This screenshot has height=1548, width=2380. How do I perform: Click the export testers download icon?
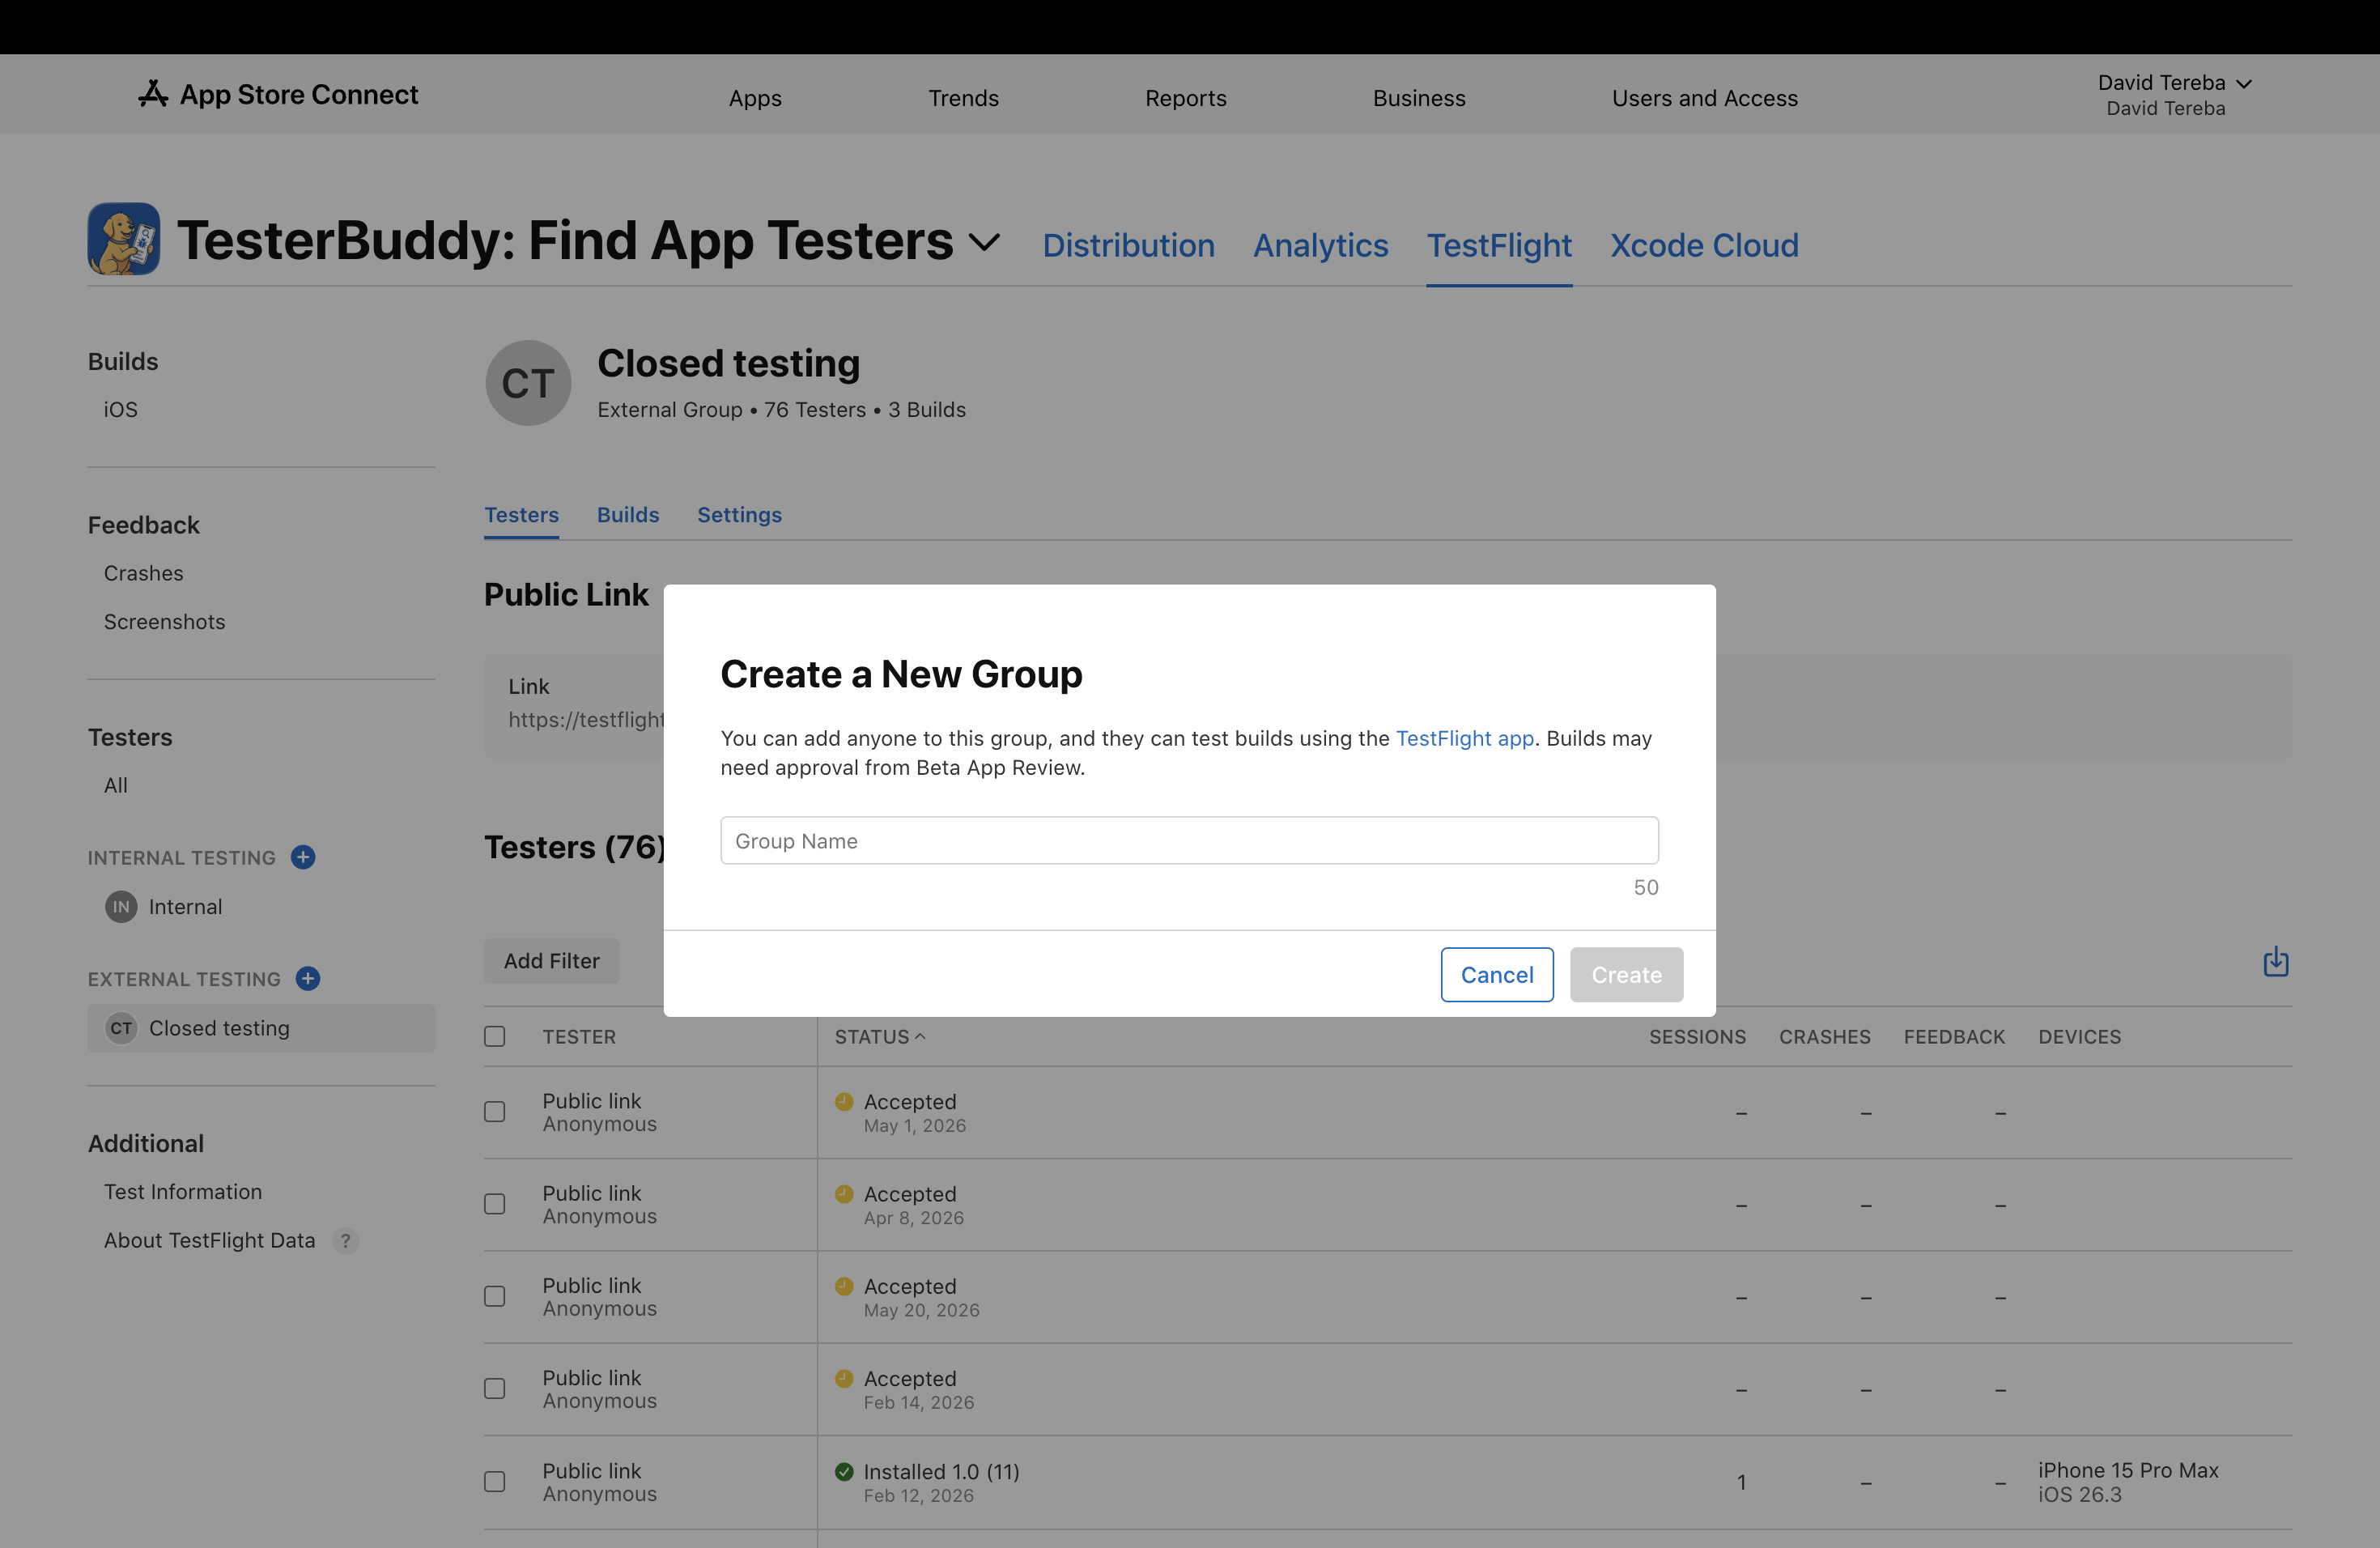[x=2276, y=961]
